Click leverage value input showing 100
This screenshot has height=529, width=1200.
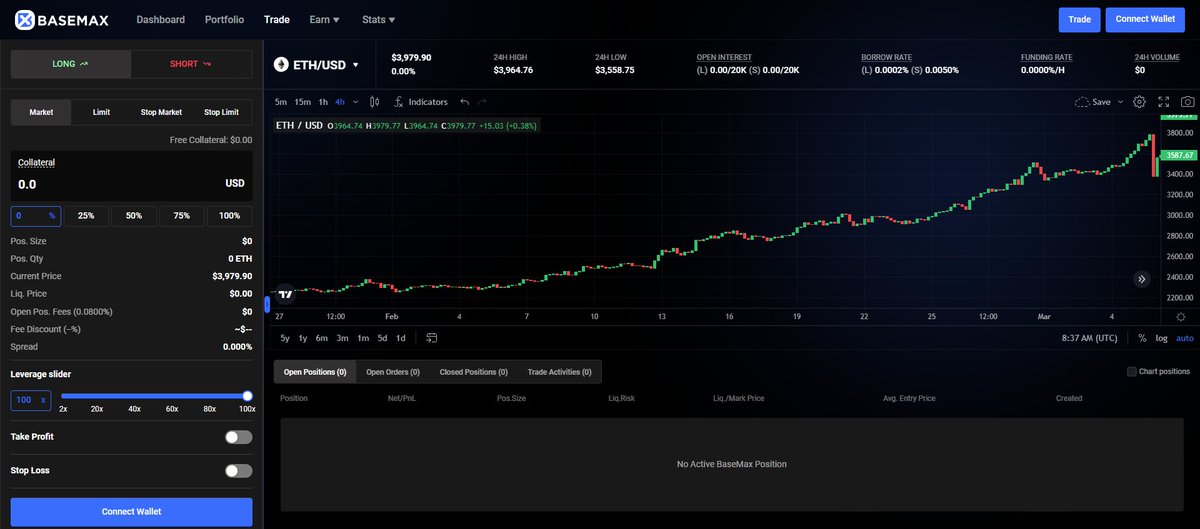pyautogui.click(x=30, y=400)
